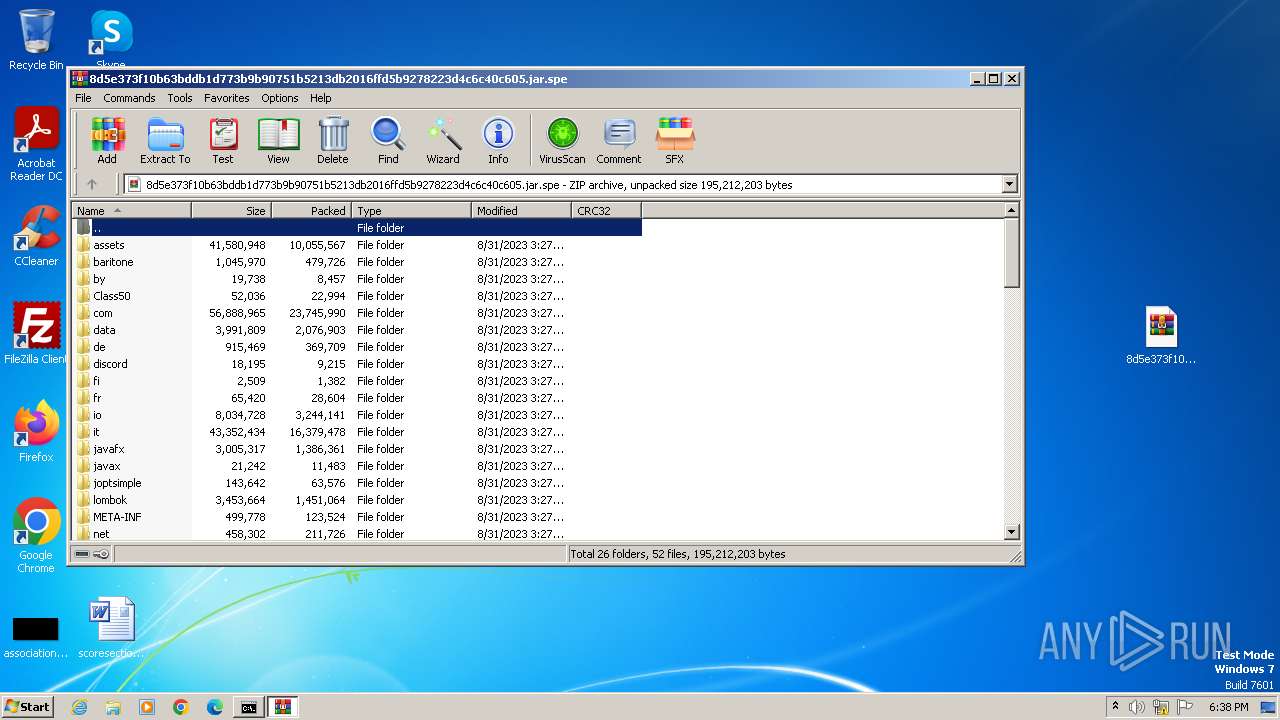Show hidden tray icons arrow
The height and width of the screenshot is (720, 1280).
pyautogui.click(x=1115, y=707)
